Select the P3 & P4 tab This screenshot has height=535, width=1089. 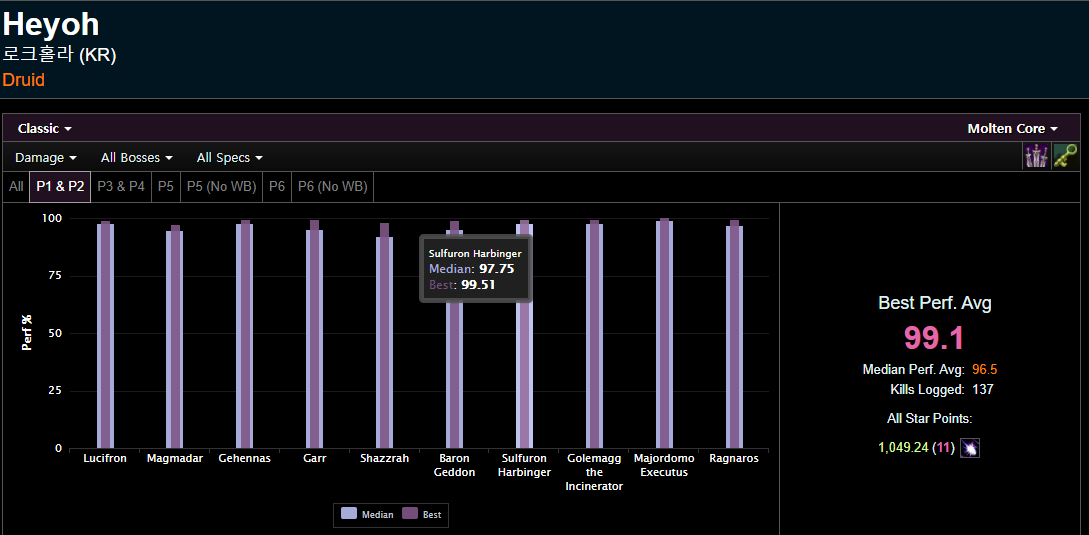tap(121, 186)
